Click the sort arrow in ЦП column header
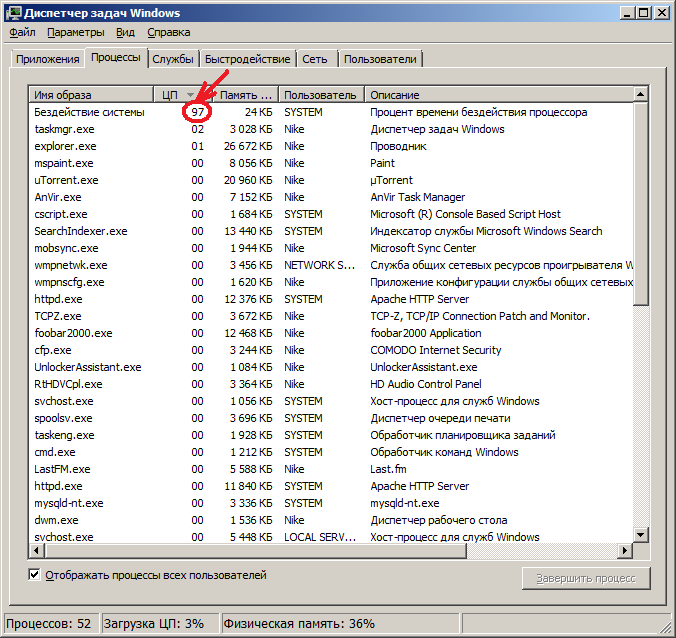Image resolution: width=676 pixels, height=638 pixels. coord(191,95)
